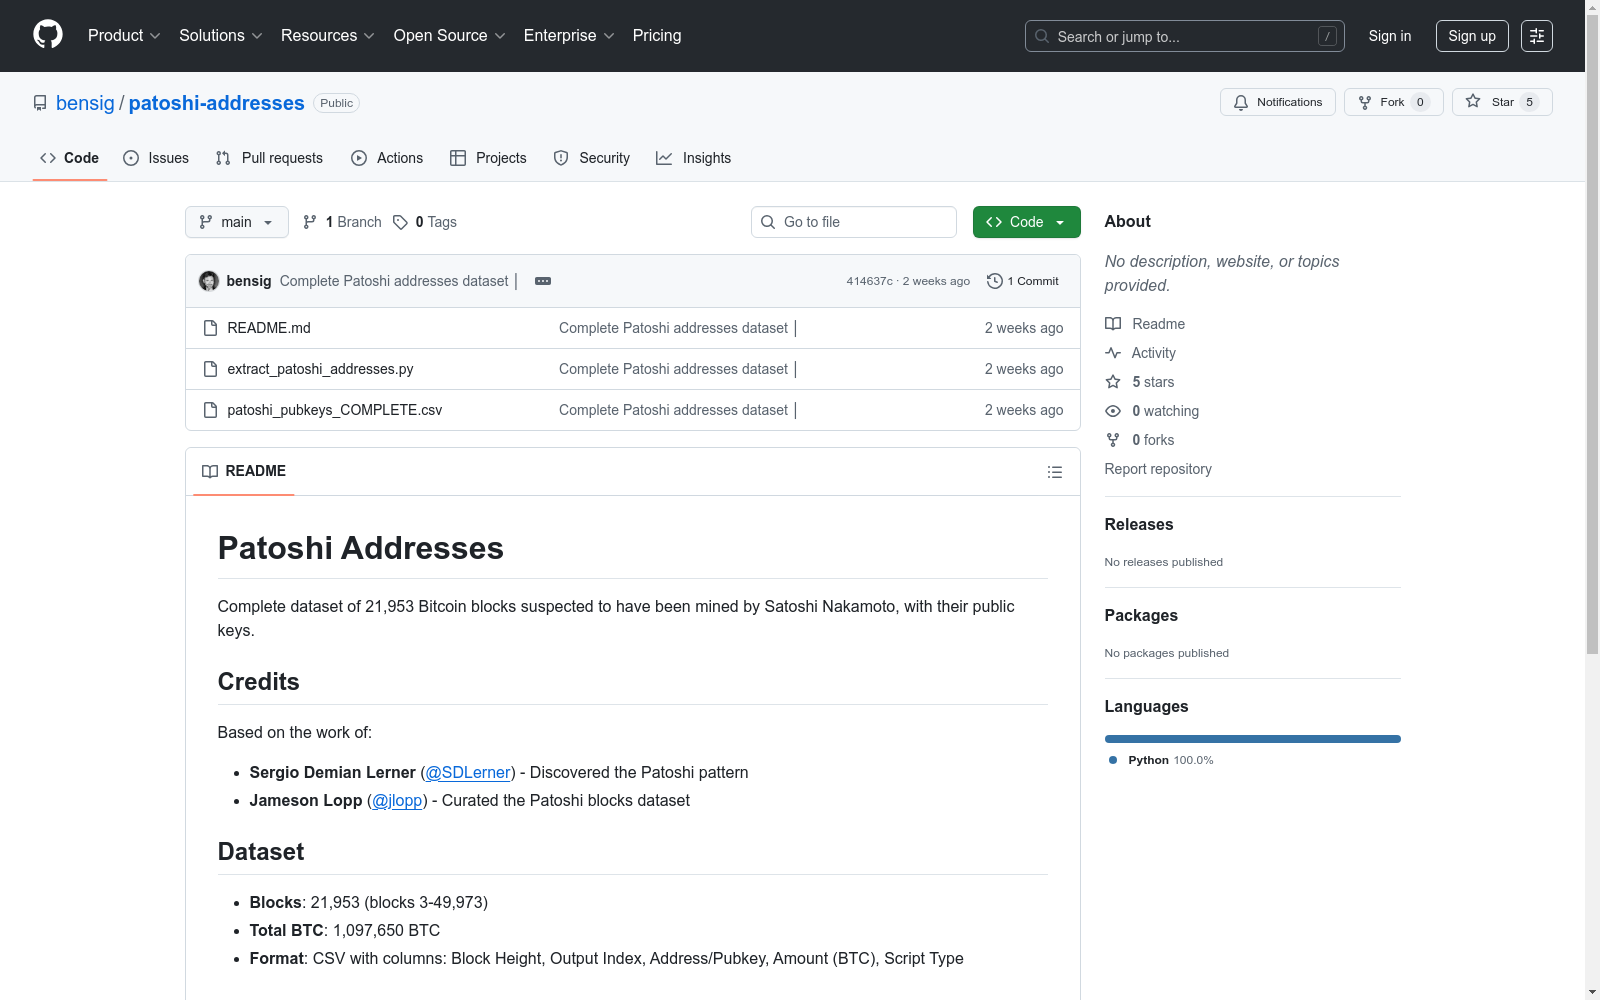Open the bensig owner link
Screen dimensions: 1600x1000
(85, 103)
